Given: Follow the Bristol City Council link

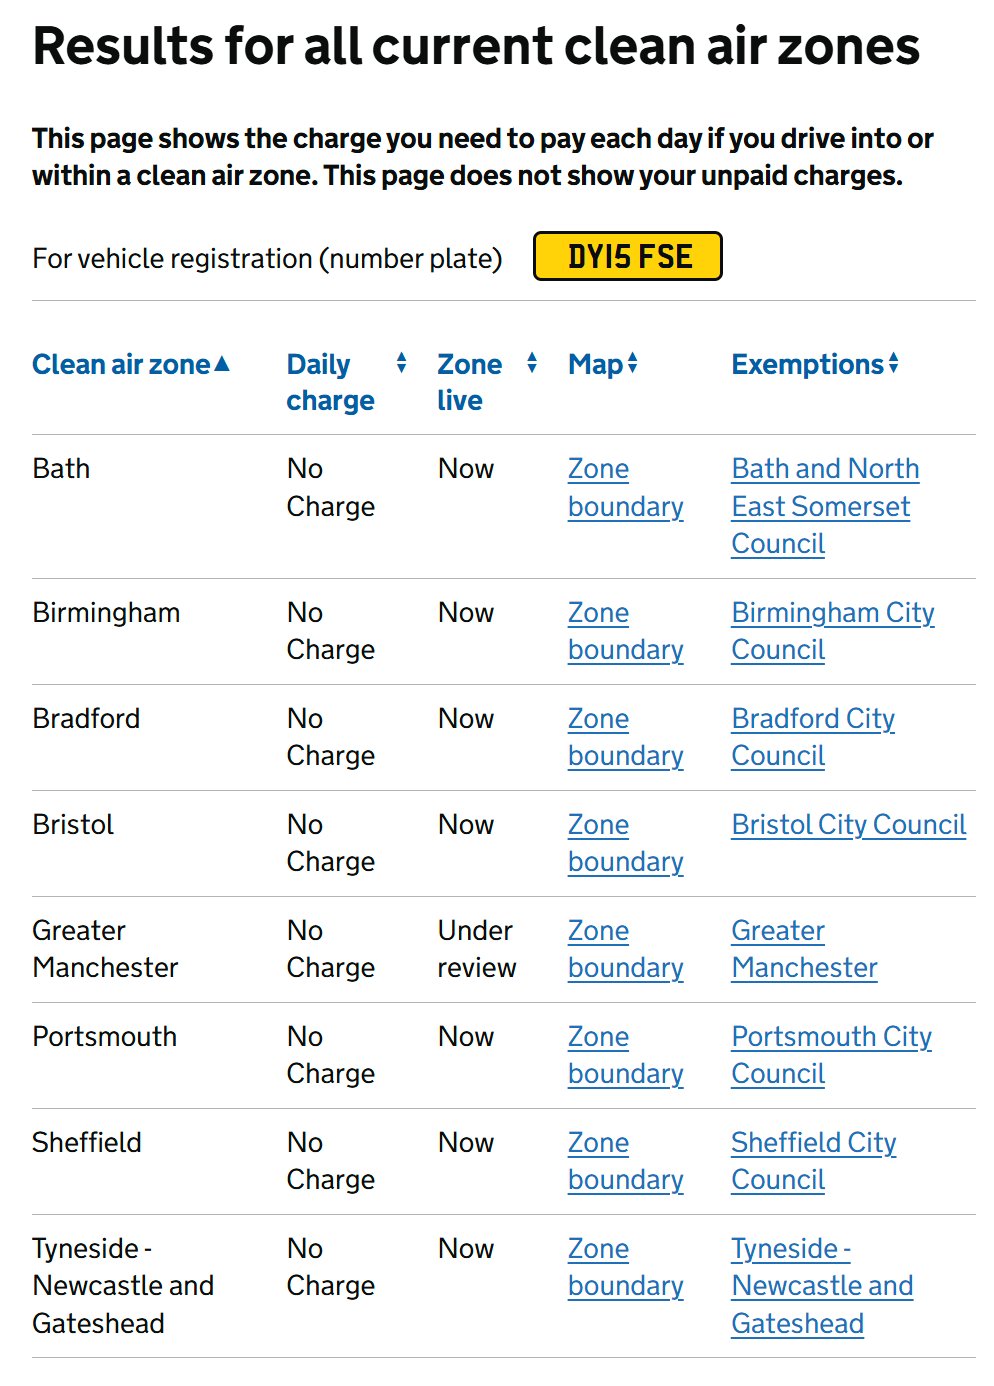Looking at the screenshot, I should coord(848,825).
